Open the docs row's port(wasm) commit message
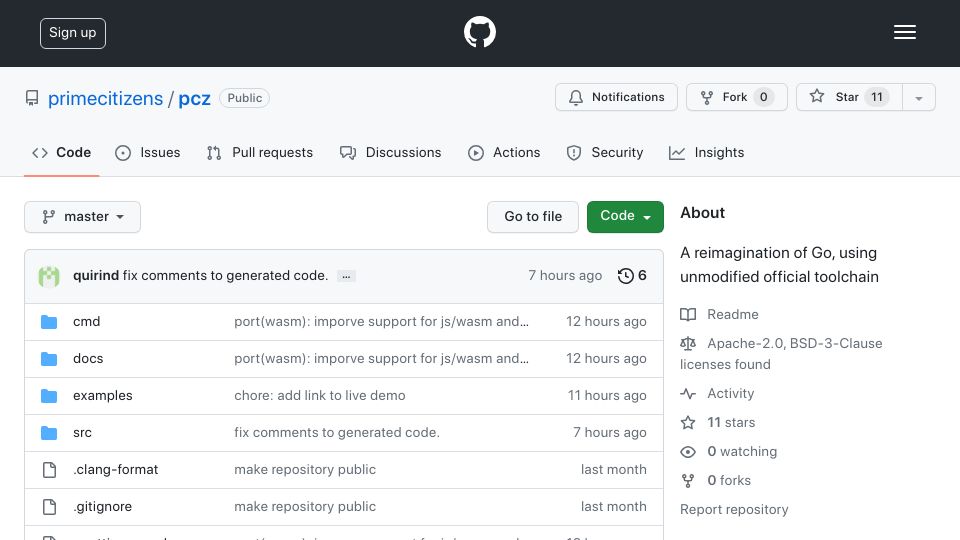Screen dimensions: 960x540 [381, 358]
